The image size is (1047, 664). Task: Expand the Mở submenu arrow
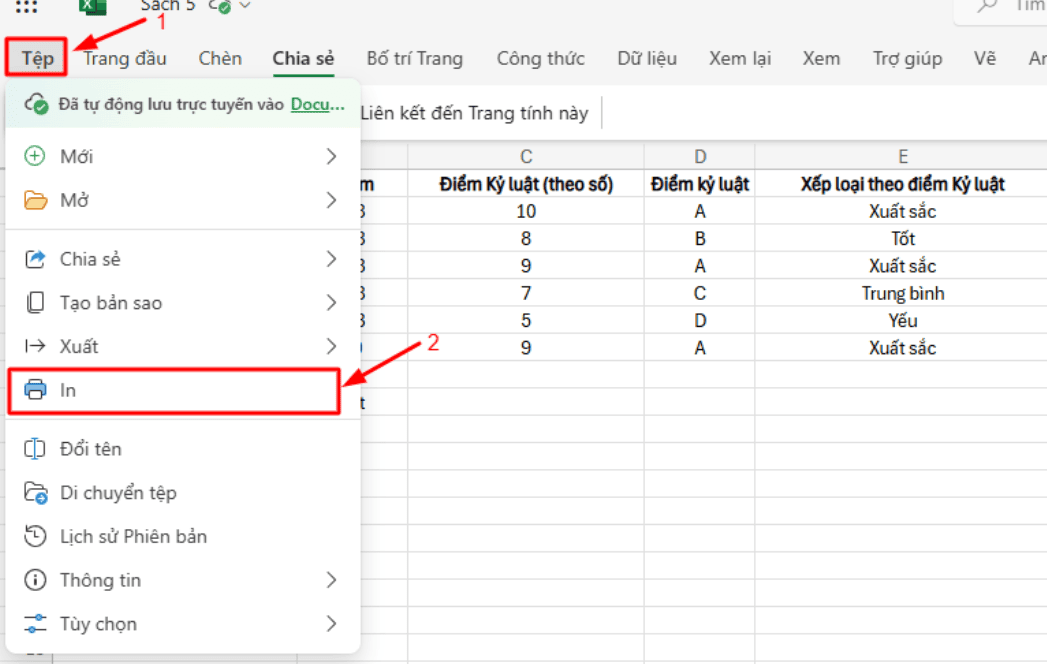[331, 200]
